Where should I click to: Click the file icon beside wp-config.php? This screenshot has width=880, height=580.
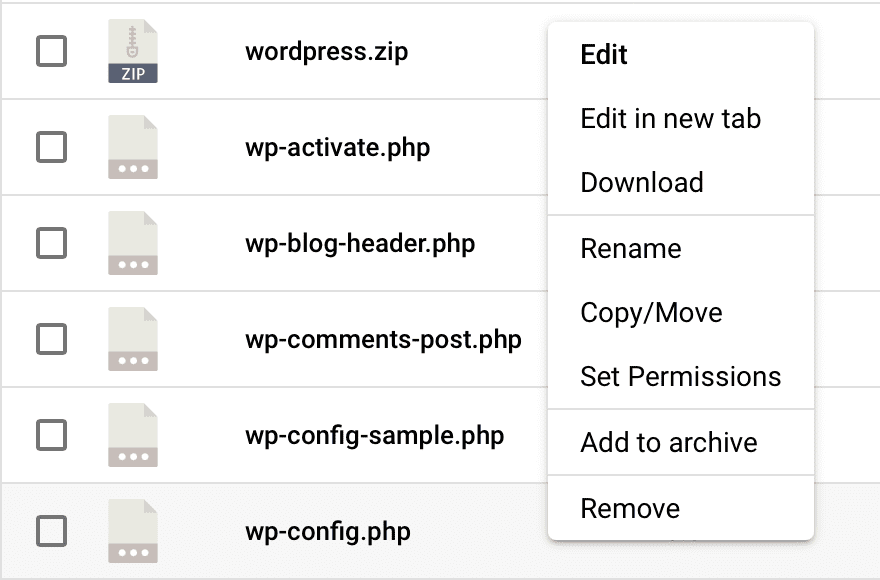(x=133, y=531)
